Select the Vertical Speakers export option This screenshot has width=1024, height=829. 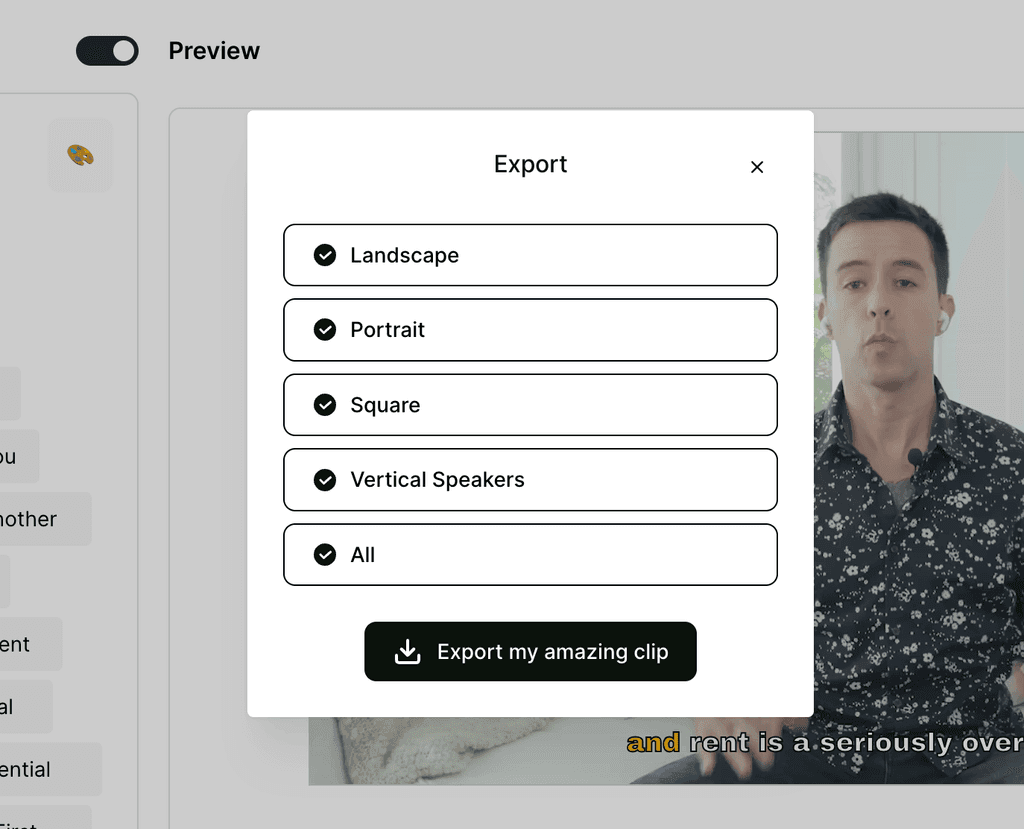pos(530,480)
